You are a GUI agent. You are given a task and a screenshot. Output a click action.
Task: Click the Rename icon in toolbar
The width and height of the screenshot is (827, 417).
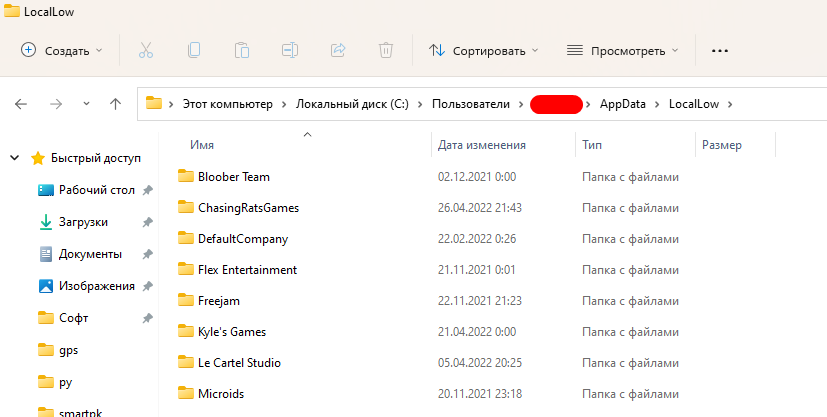pyautogui.click(x=290, y=50)
